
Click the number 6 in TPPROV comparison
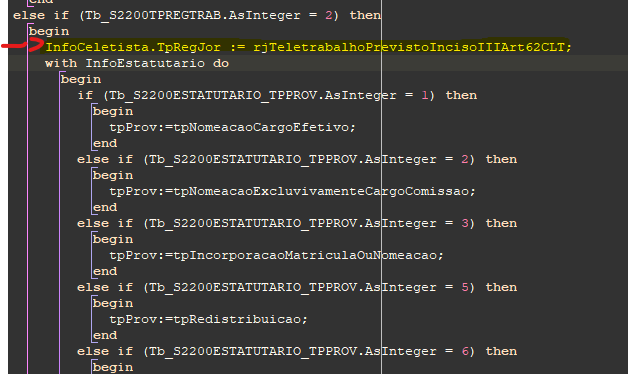(x=465, y=352)
